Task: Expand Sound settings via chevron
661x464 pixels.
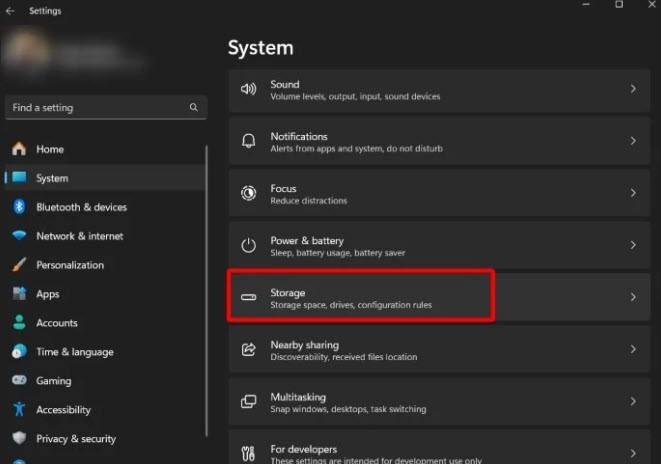Action: (633, 89)
